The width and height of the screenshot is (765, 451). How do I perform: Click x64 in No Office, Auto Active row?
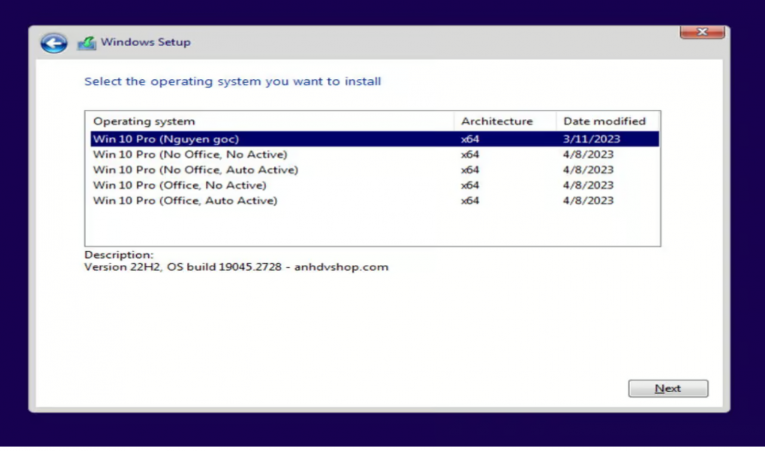470,170
